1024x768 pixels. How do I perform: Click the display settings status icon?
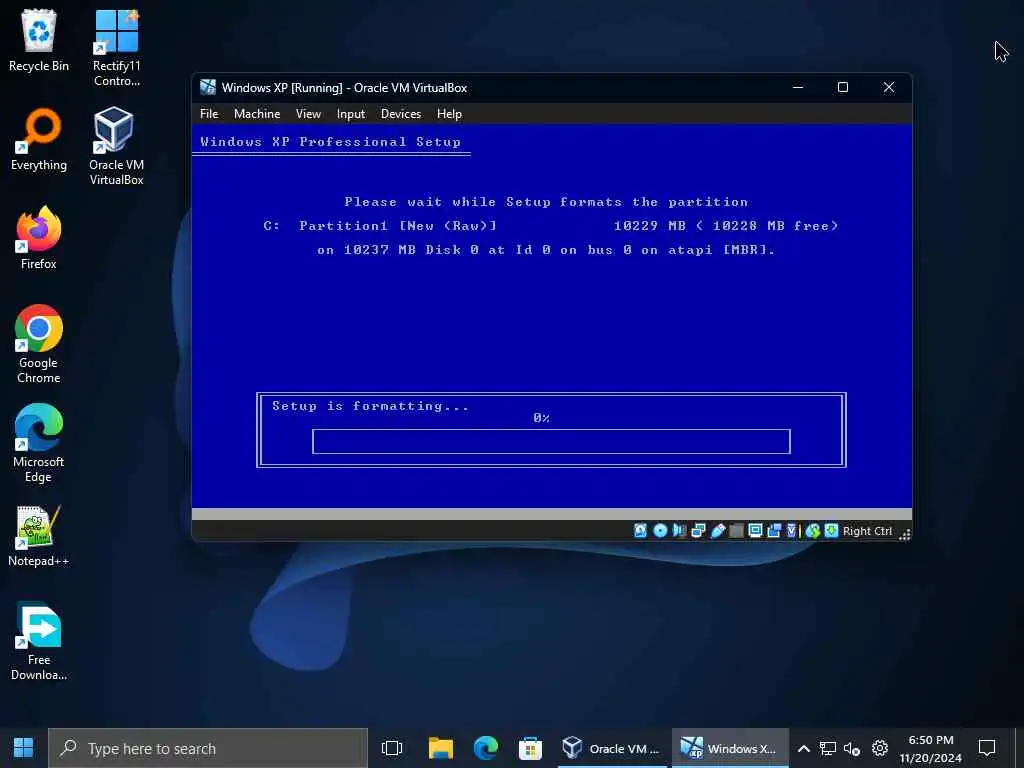click(756, 531)
